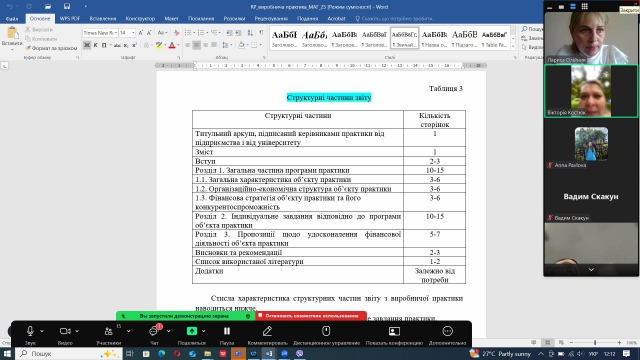
Task: Expand audio options arrow next to Звук
Action: pos(42,331)
